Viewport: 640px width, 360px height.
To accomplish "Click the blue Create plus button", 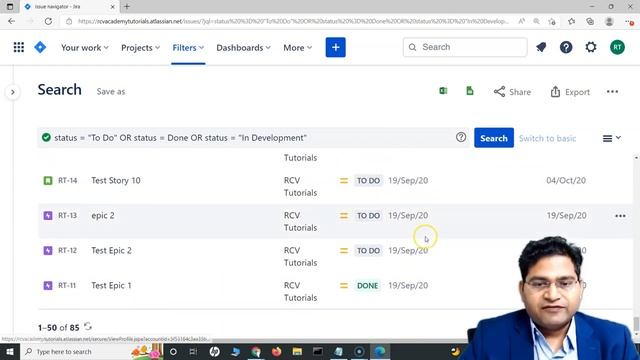I will [336, 47].
